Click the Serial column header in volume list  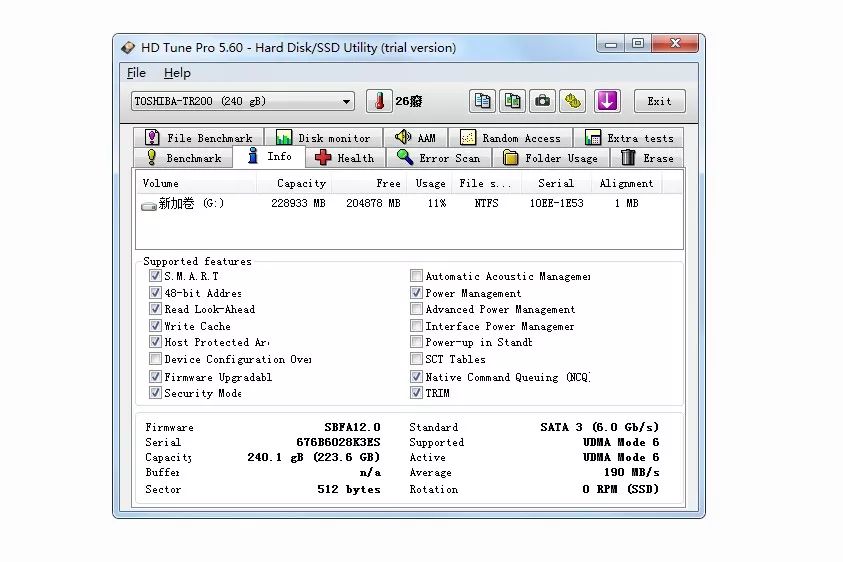[556, 183]
